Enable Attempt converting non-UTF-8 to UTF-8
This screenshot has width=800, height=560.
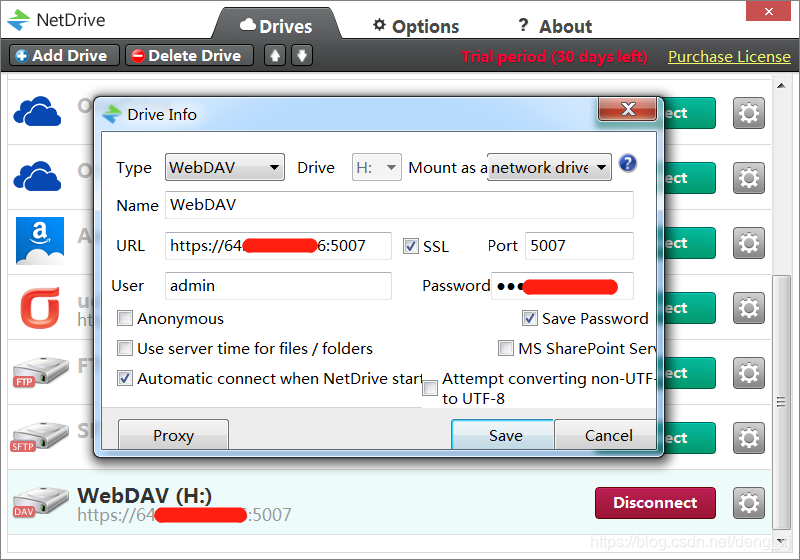tap(430, 388)
